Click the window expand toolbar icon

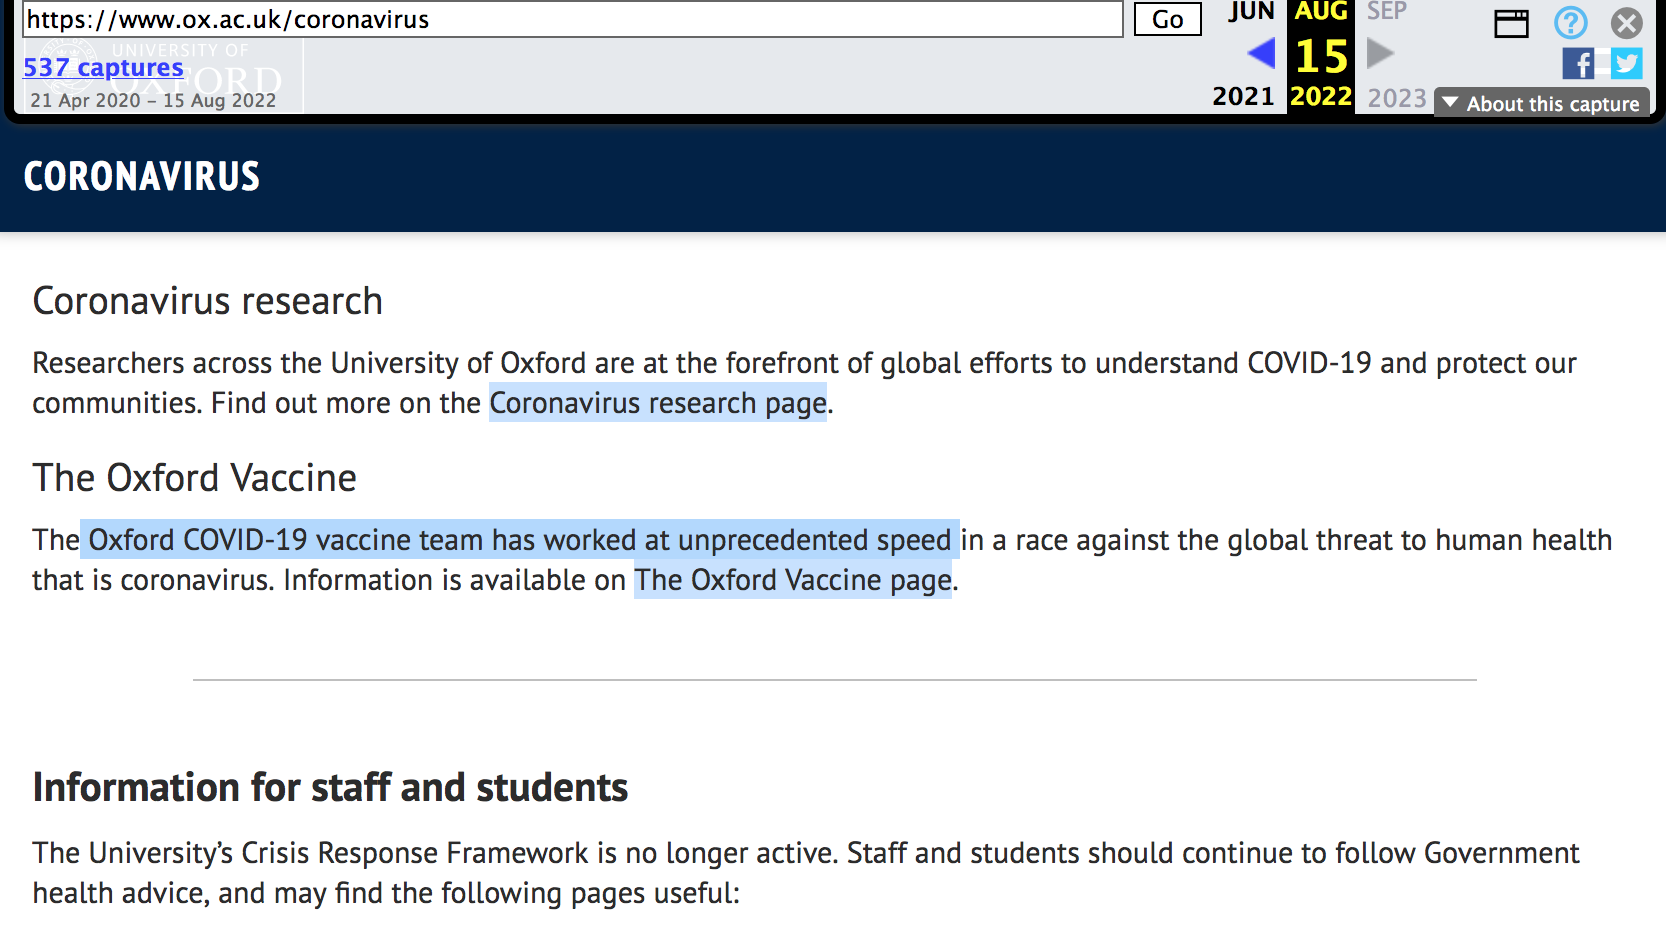point(1511,23)
